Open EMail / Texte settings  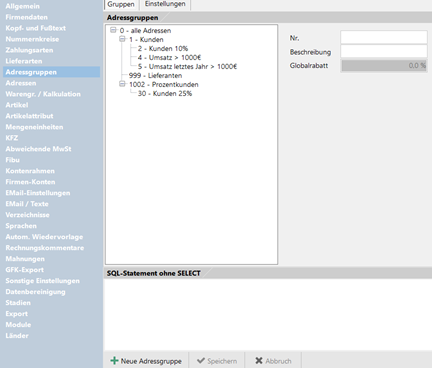27,204
